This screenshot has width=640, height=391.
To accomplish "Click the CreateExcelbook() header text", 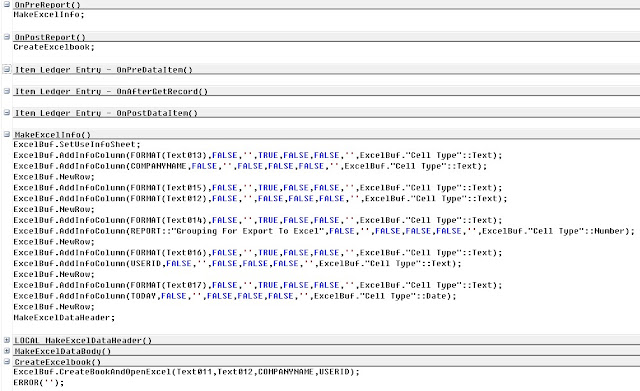I will pyautogui.click(x=58, y=362).
